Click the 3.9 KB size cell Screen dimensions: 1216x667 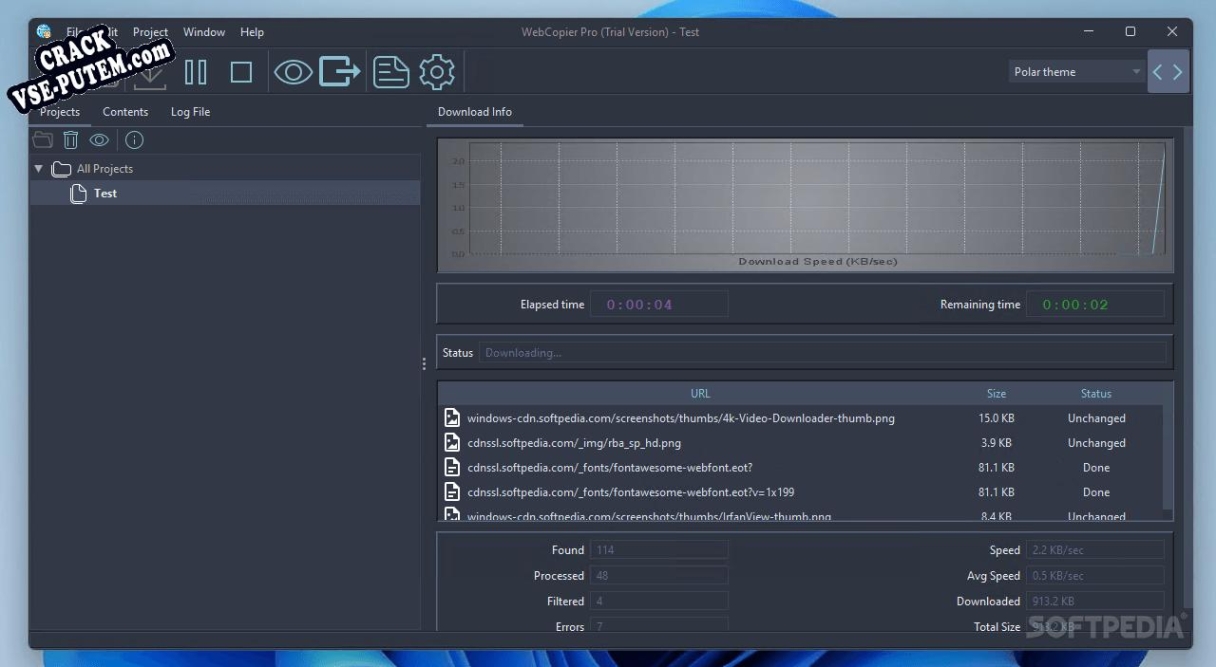tap(996, 442)
